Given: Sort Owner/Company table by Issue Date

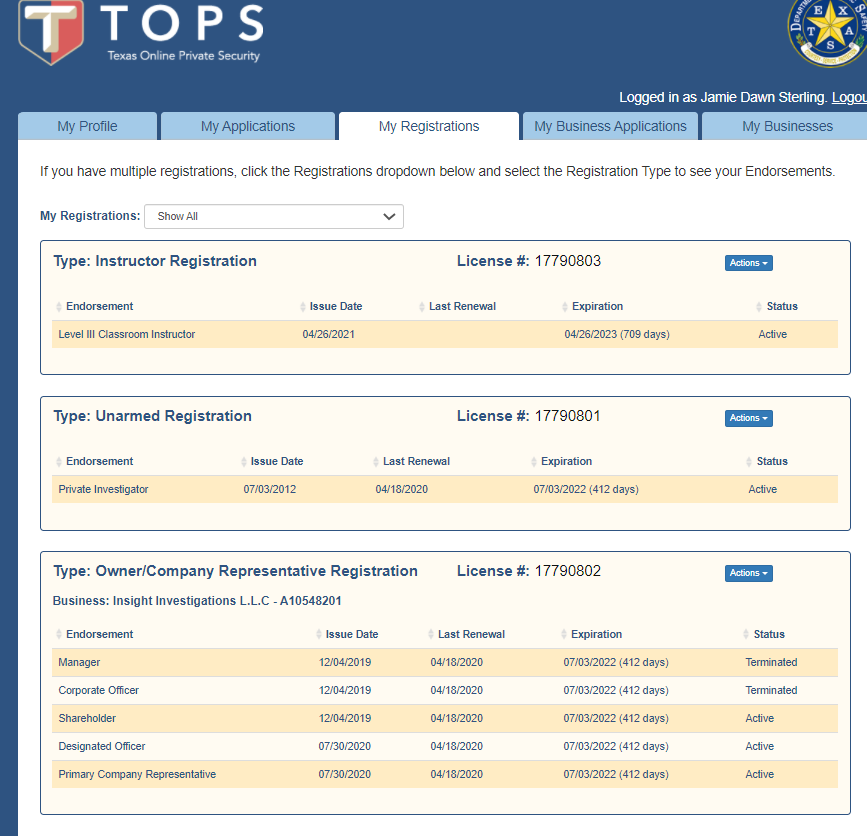Looking at the screenshot, I should [351, 634].
